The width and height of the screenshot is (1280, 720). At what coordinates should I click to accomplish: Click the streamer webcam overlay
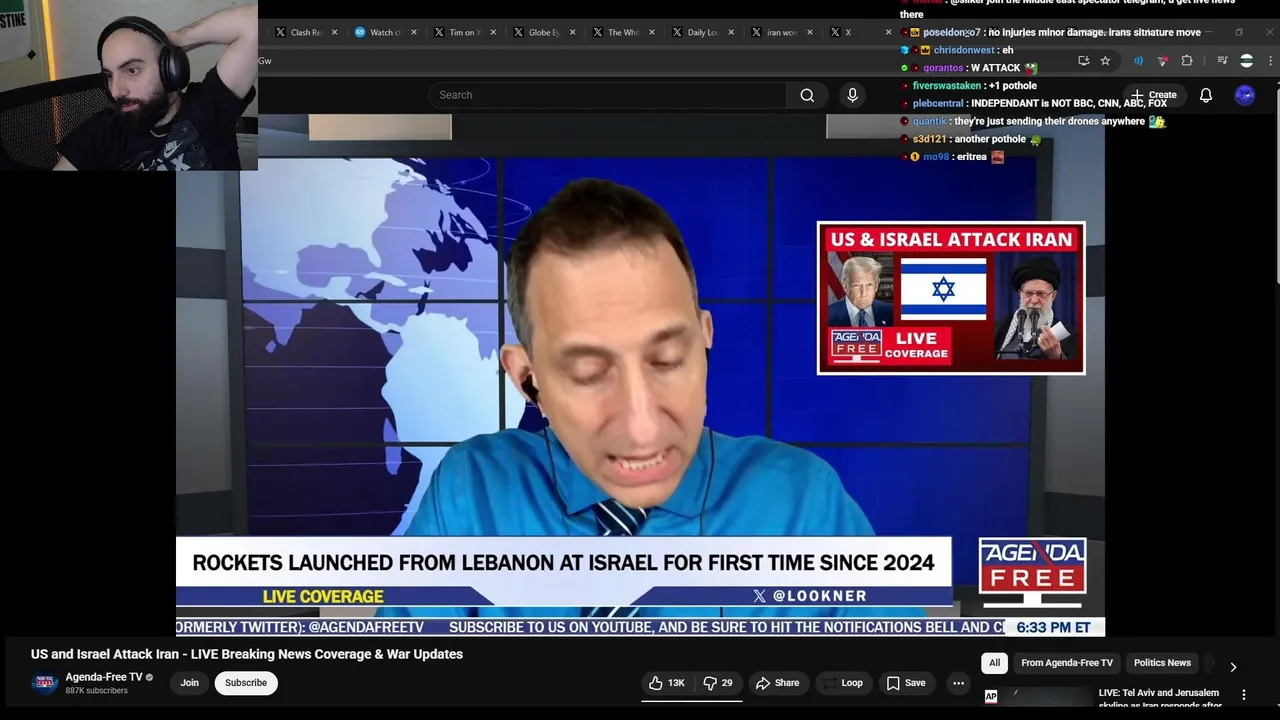click(x=128, y=85)
